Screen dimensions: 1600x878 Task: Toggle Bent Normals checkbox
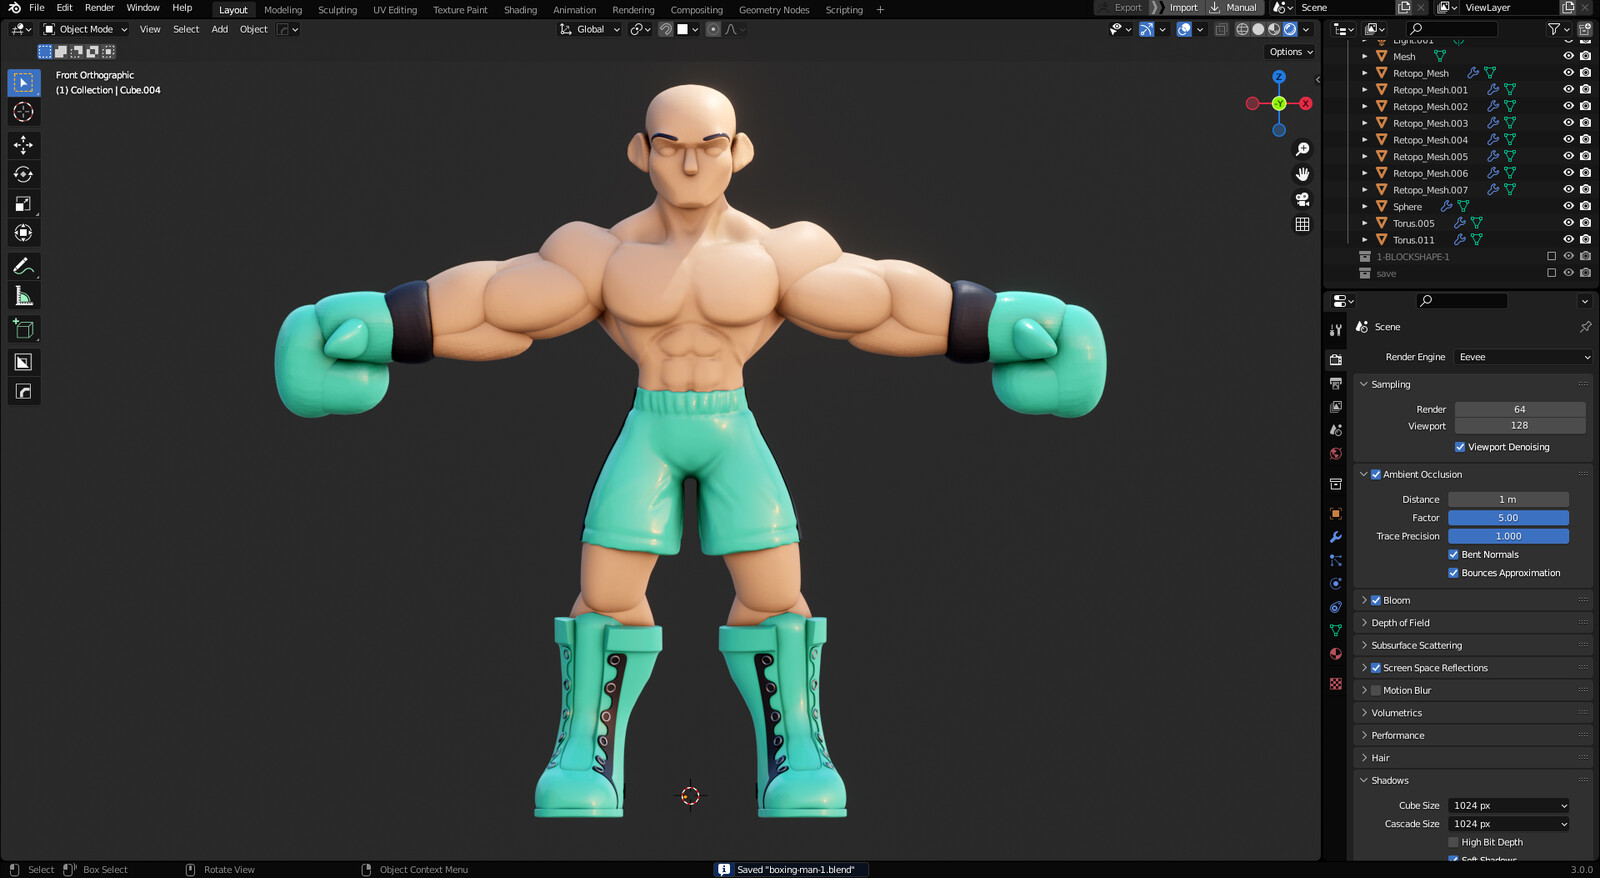pos(1453,555)
